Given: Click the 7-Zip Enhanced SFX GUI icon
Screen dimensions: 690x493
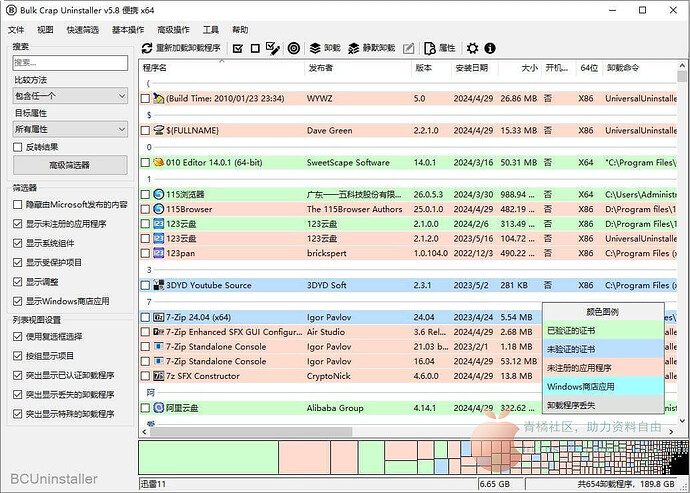Looking at the screenshot, I should (x=158, y=331).
